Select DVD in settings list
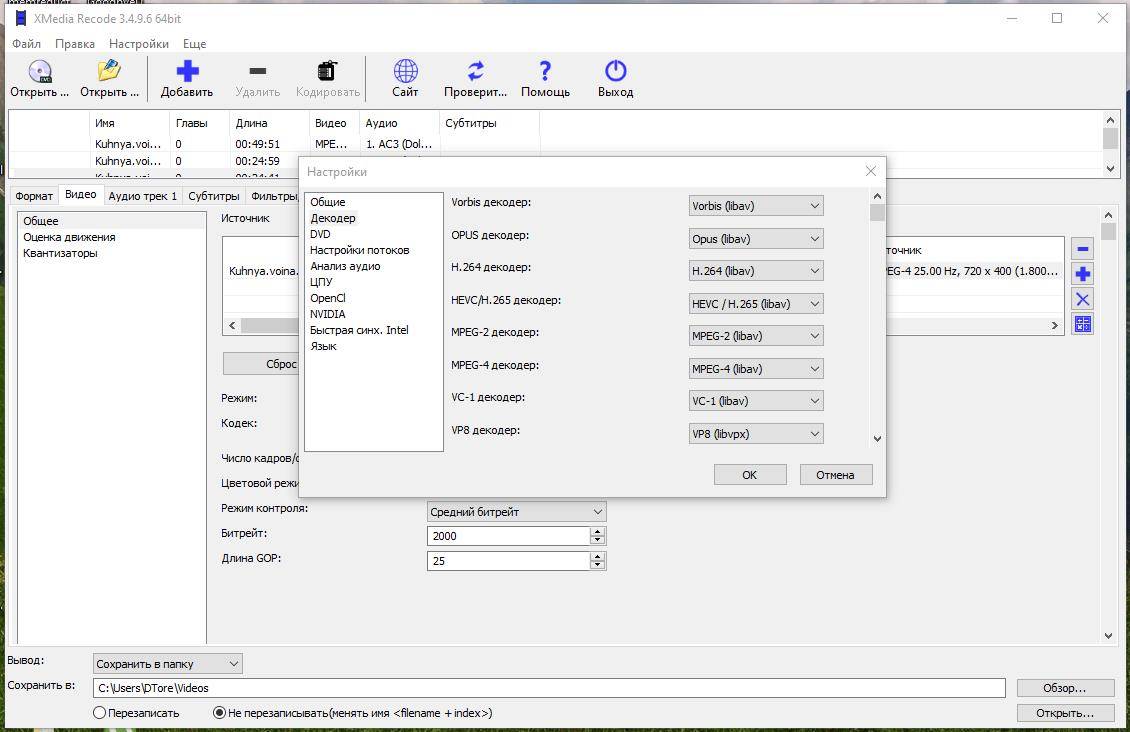 (x=320, y=234)
